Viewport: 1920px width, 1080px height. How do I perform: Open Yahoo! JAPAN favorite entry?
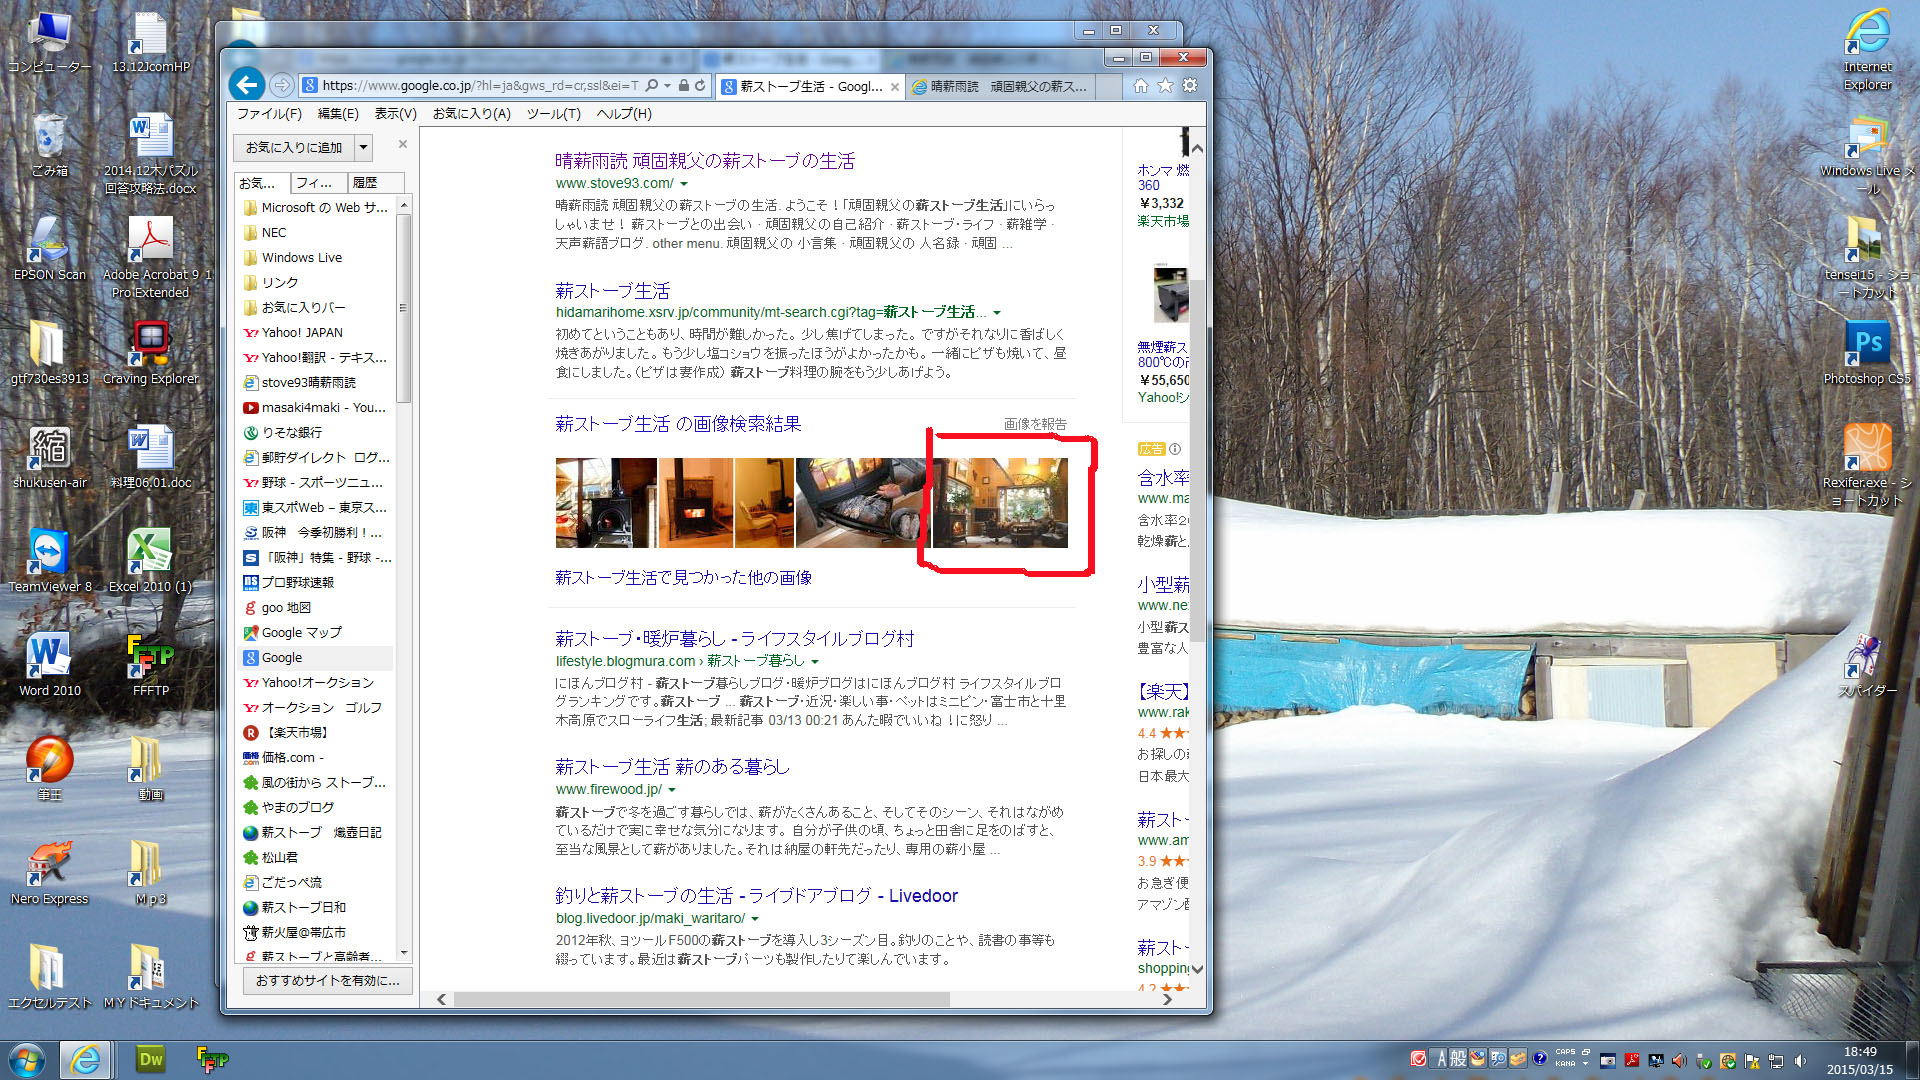301,333
